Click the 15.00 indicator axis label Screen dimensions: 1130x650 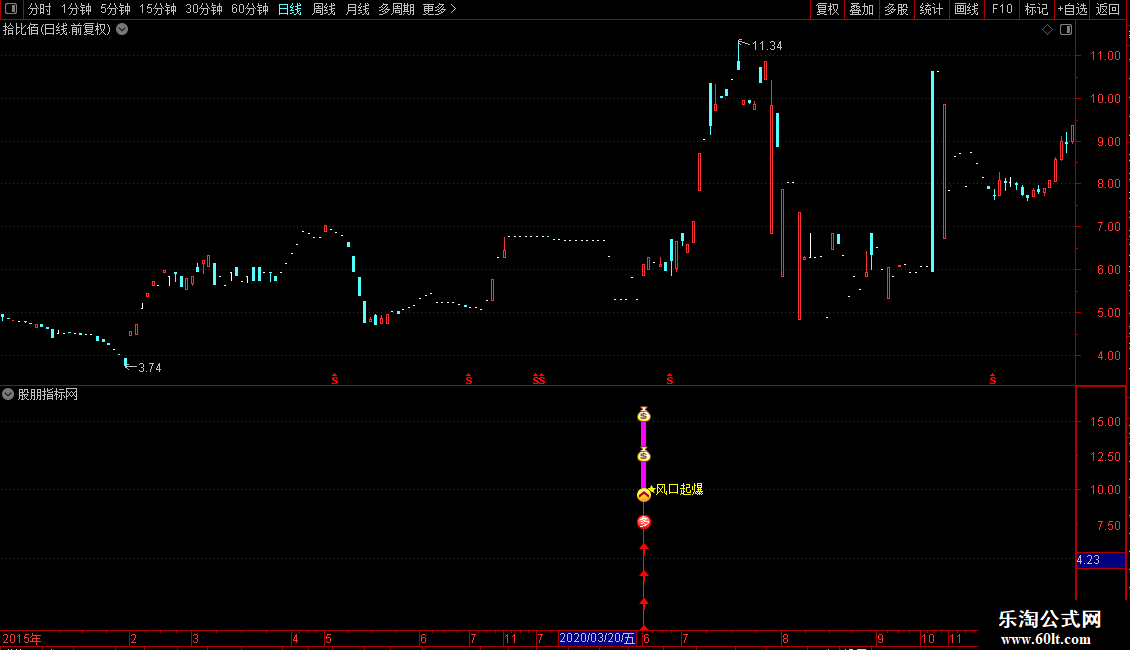[x=1105, y=422]
